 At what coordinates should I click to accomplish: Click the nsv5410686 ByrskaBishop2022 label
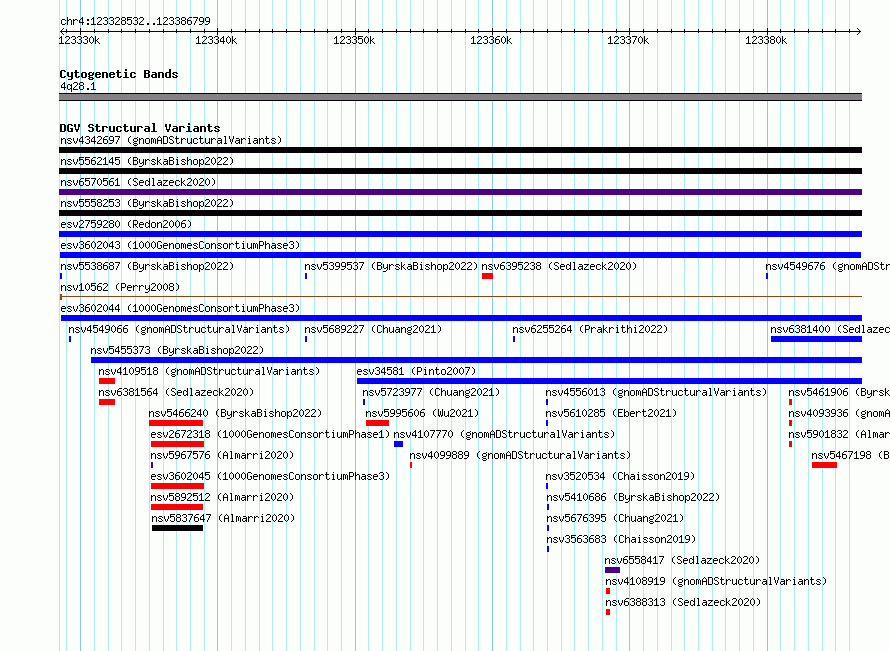pos(633,497)
